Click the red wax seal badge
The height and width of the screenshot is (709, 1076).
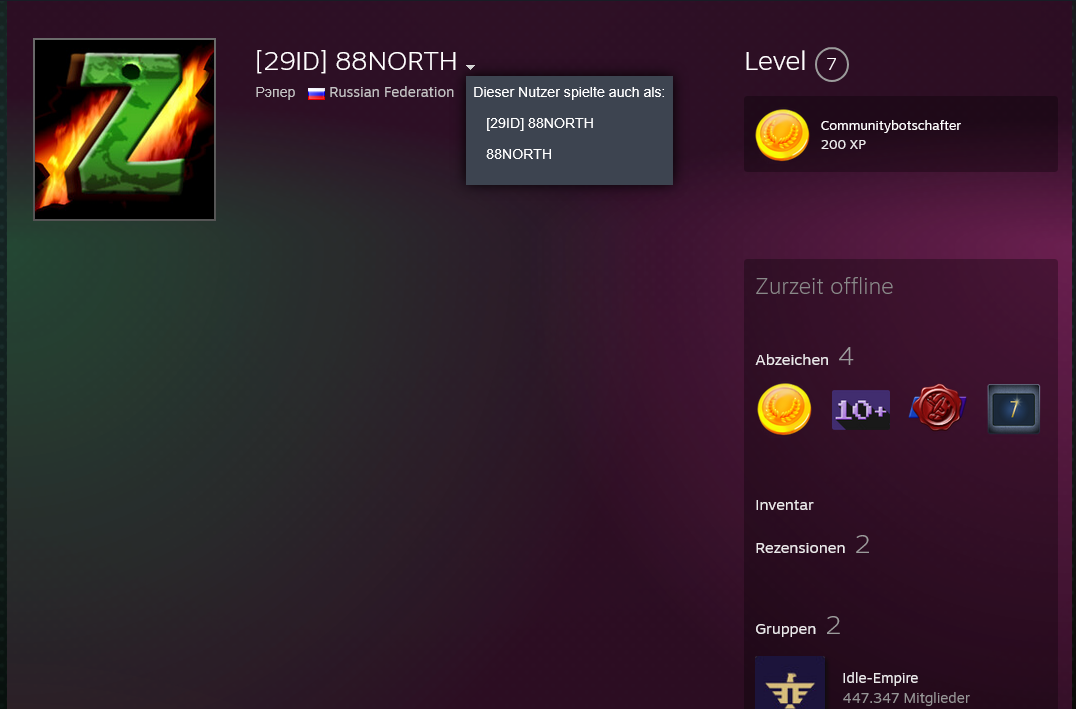pyautogui.click(x=937, y=408)
